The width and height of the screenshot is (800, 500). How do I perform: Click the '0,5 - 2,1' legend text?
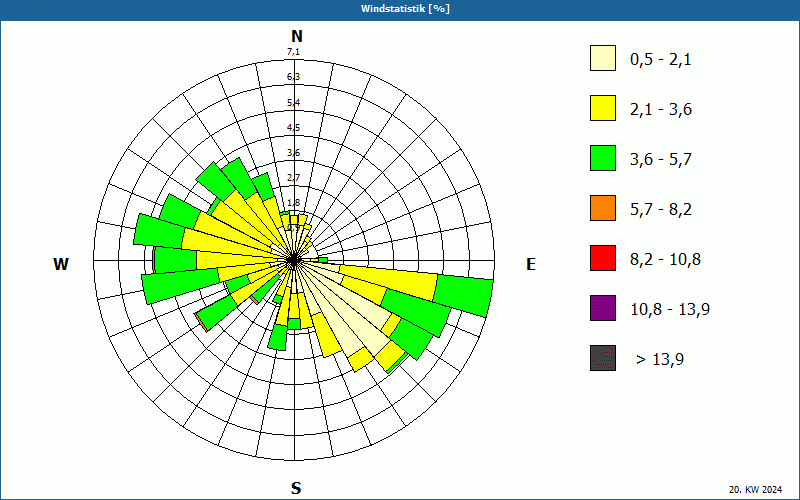click(x=661, y=60)
